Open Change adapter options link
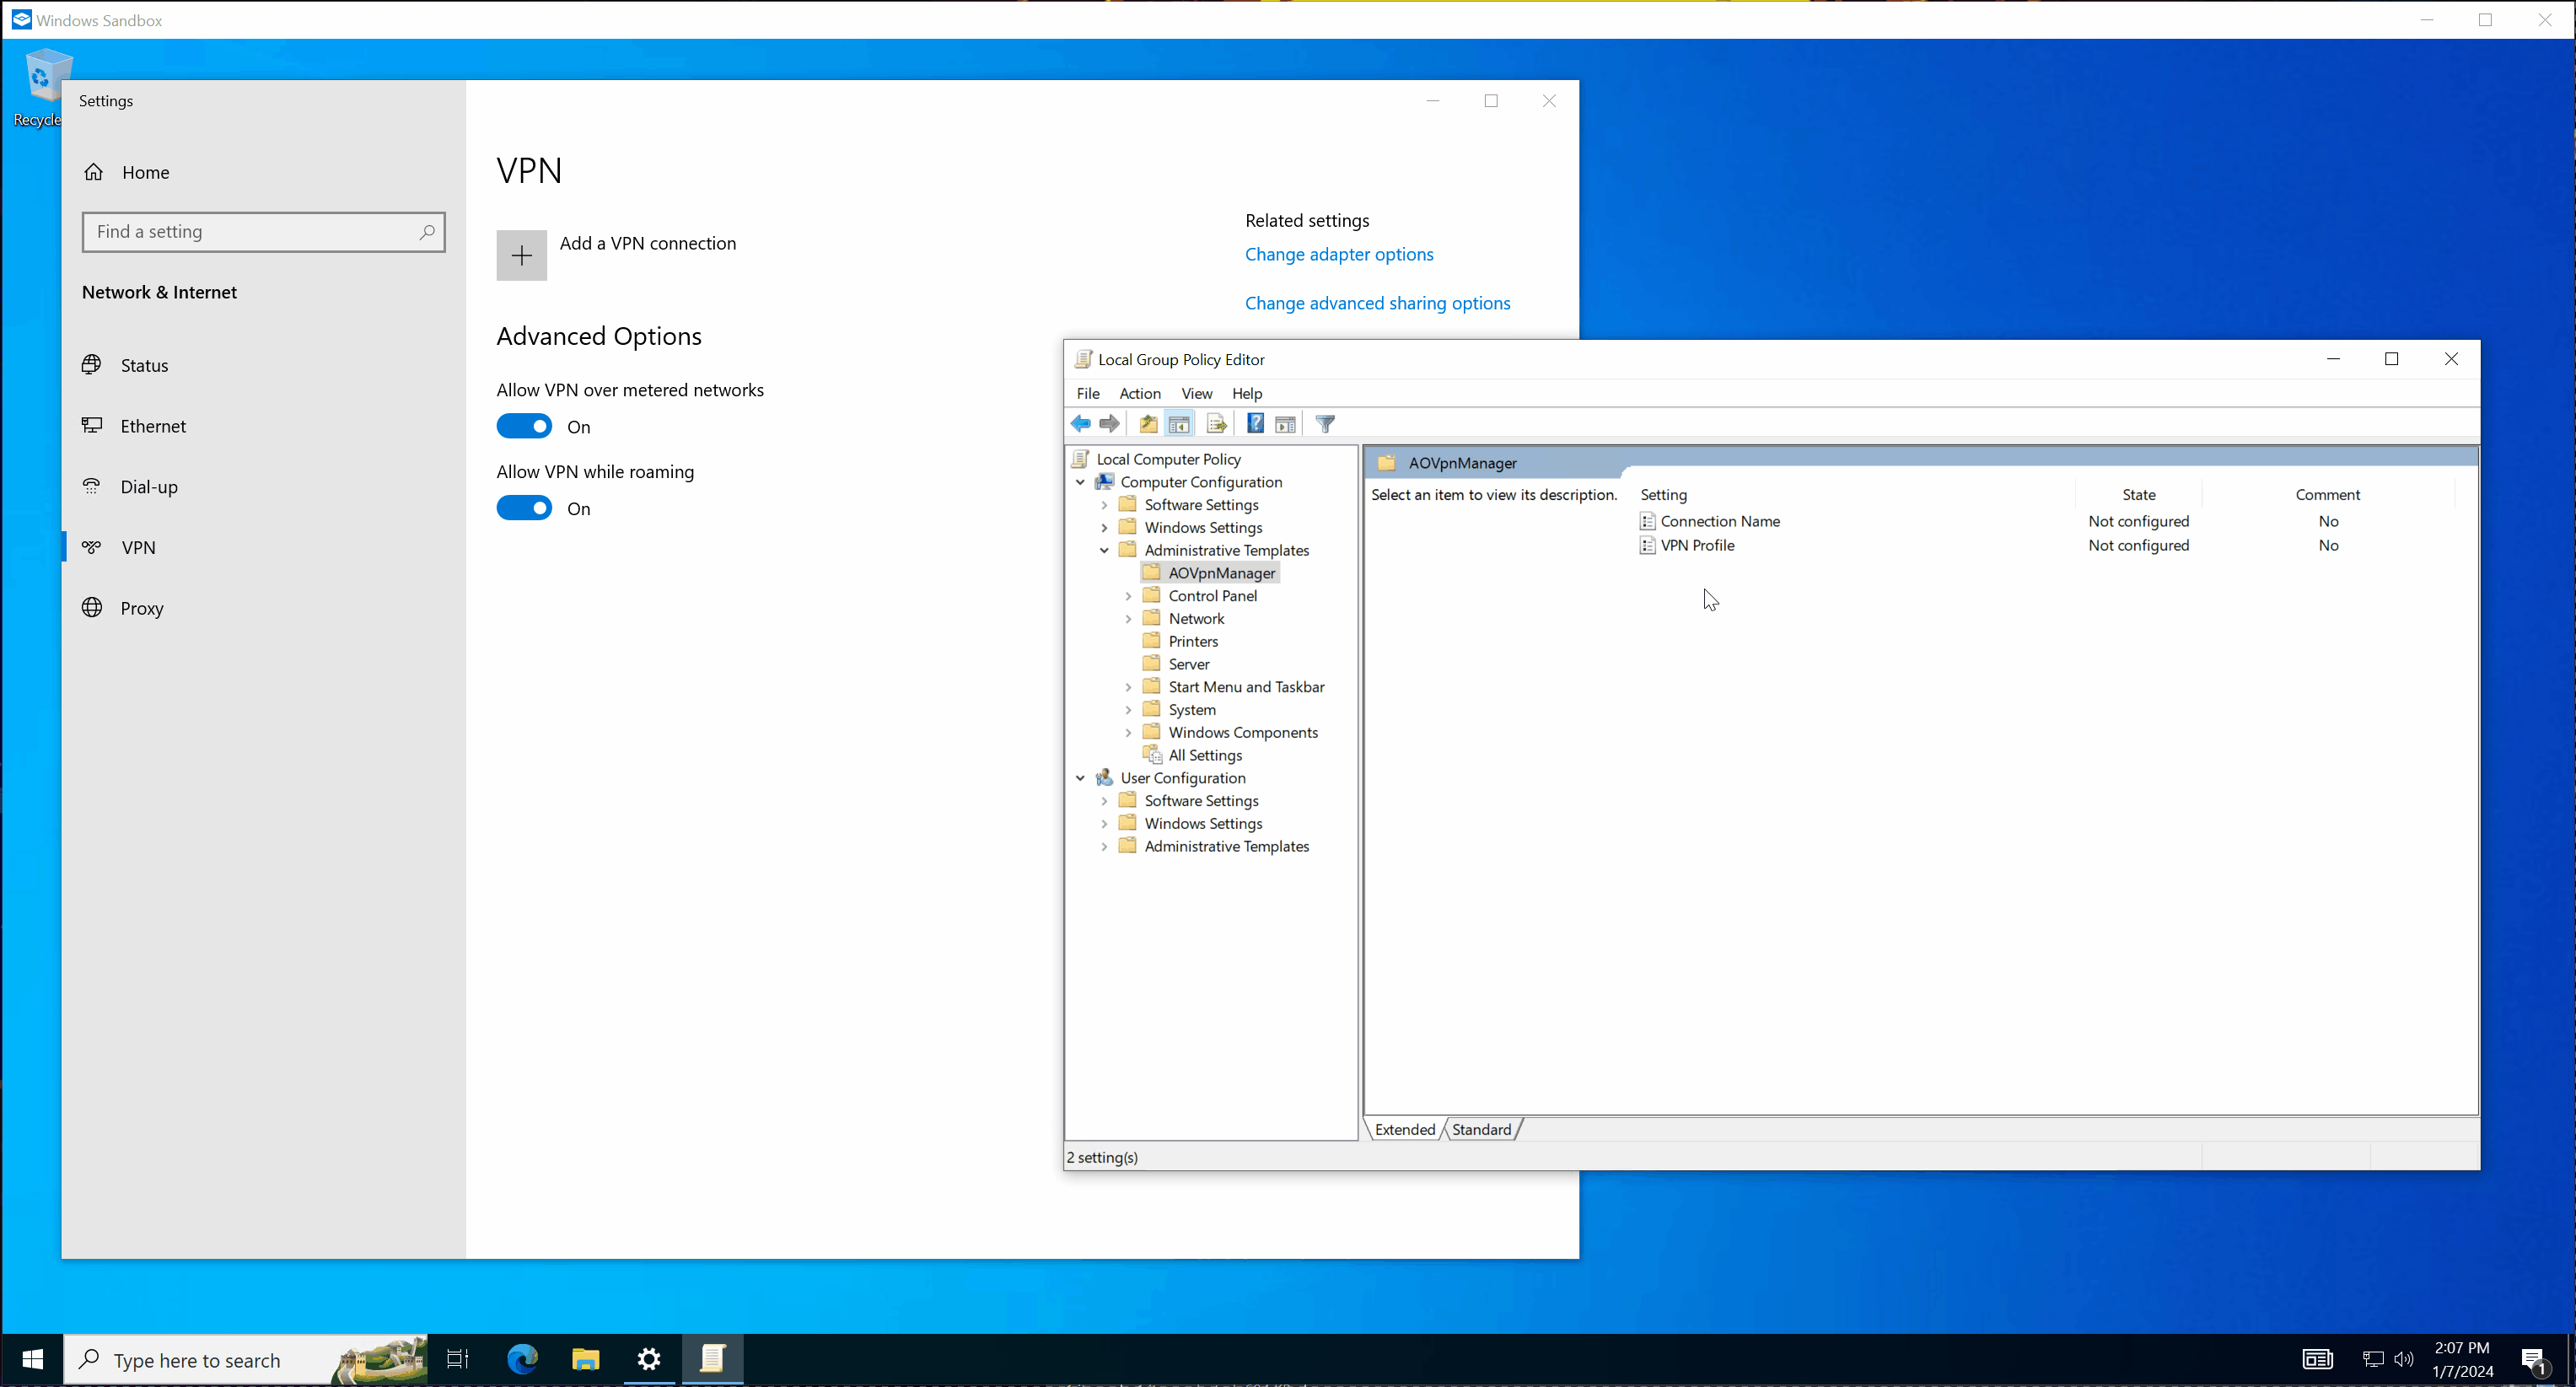Screen dimensions: 2576x1387 [x=1339, y=254]
